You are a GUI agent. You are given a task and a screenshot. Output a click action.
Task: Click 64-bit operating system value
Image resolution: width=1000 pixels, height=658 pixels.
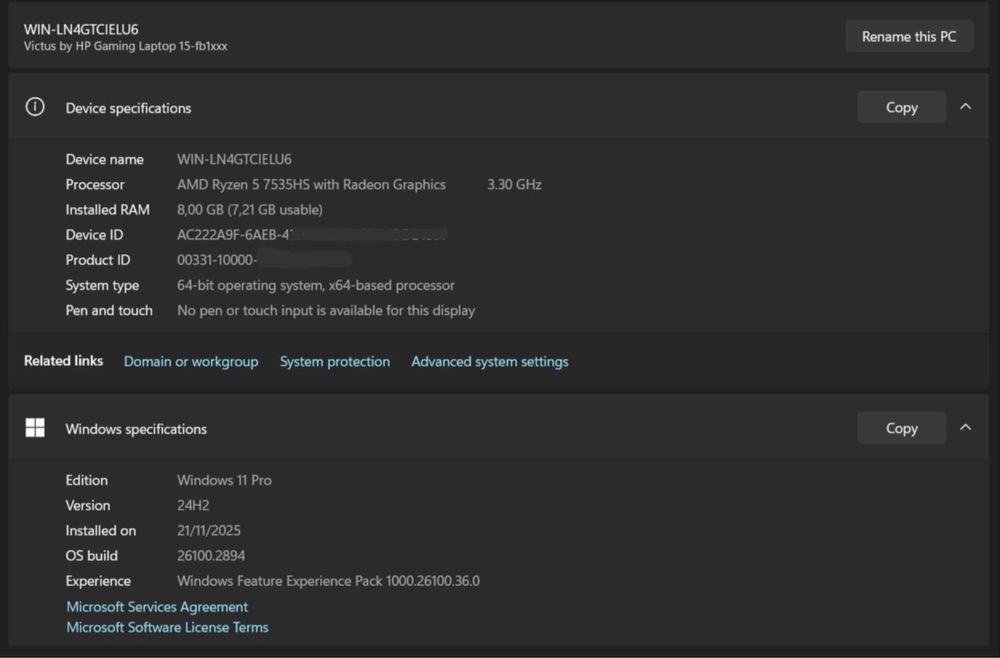(316, 286)
